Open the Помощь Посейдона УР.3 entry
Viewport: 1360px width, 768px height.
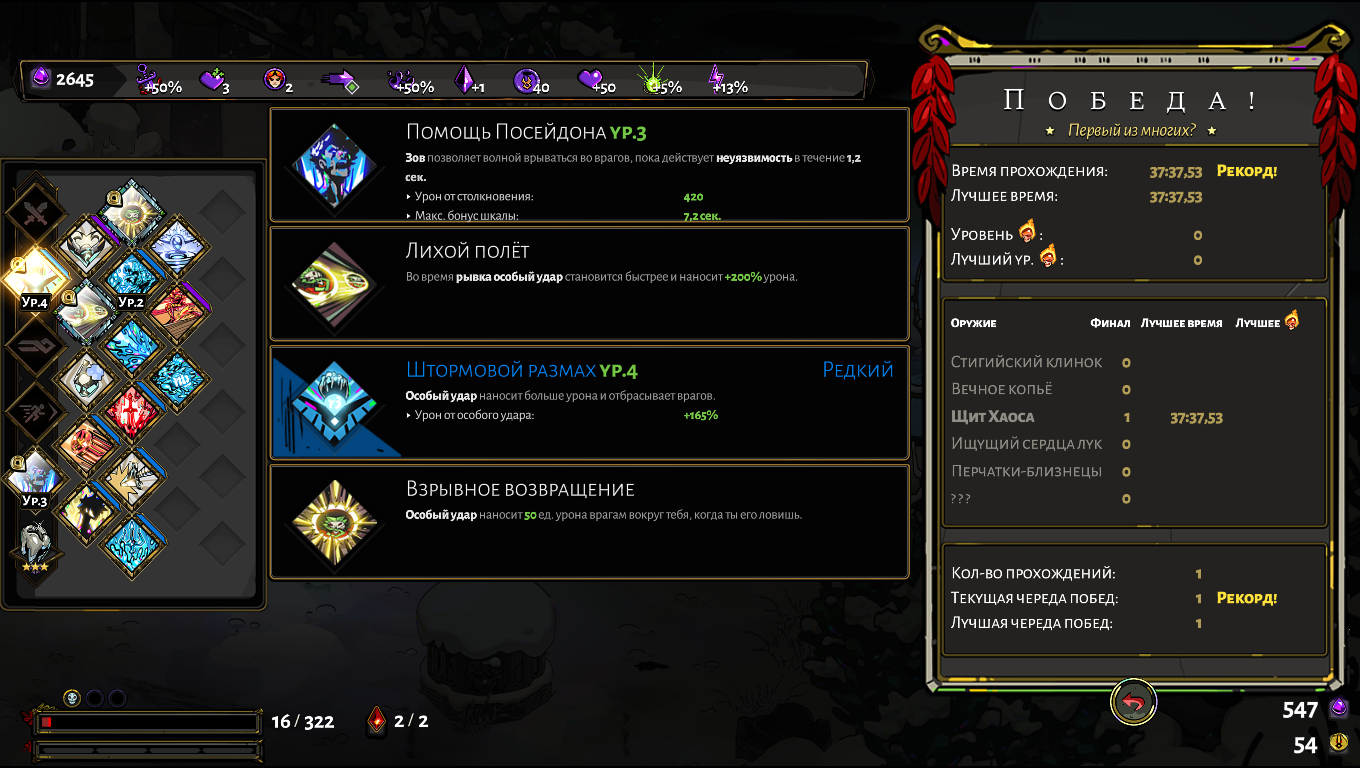pyautogui.click(x=589, y=165)
